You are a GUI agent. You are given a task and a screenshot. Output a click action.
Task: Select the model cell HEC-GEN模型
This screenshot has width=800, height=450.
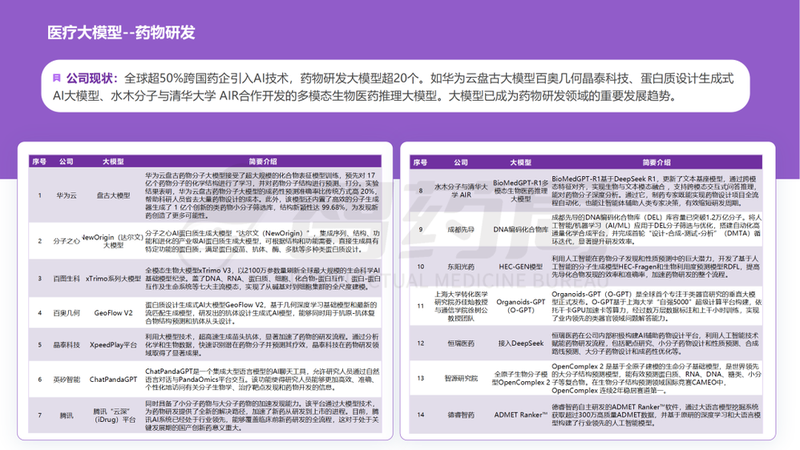pos(520,266)
